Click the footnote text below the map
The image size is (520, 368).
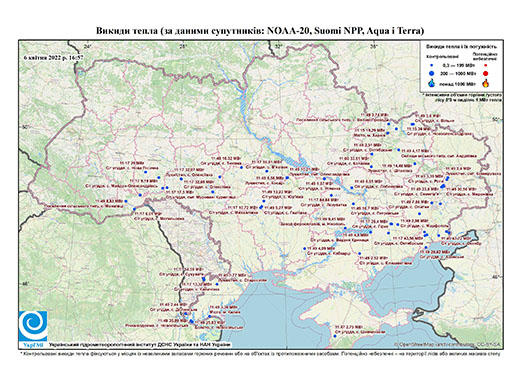(x=261, y=353)
